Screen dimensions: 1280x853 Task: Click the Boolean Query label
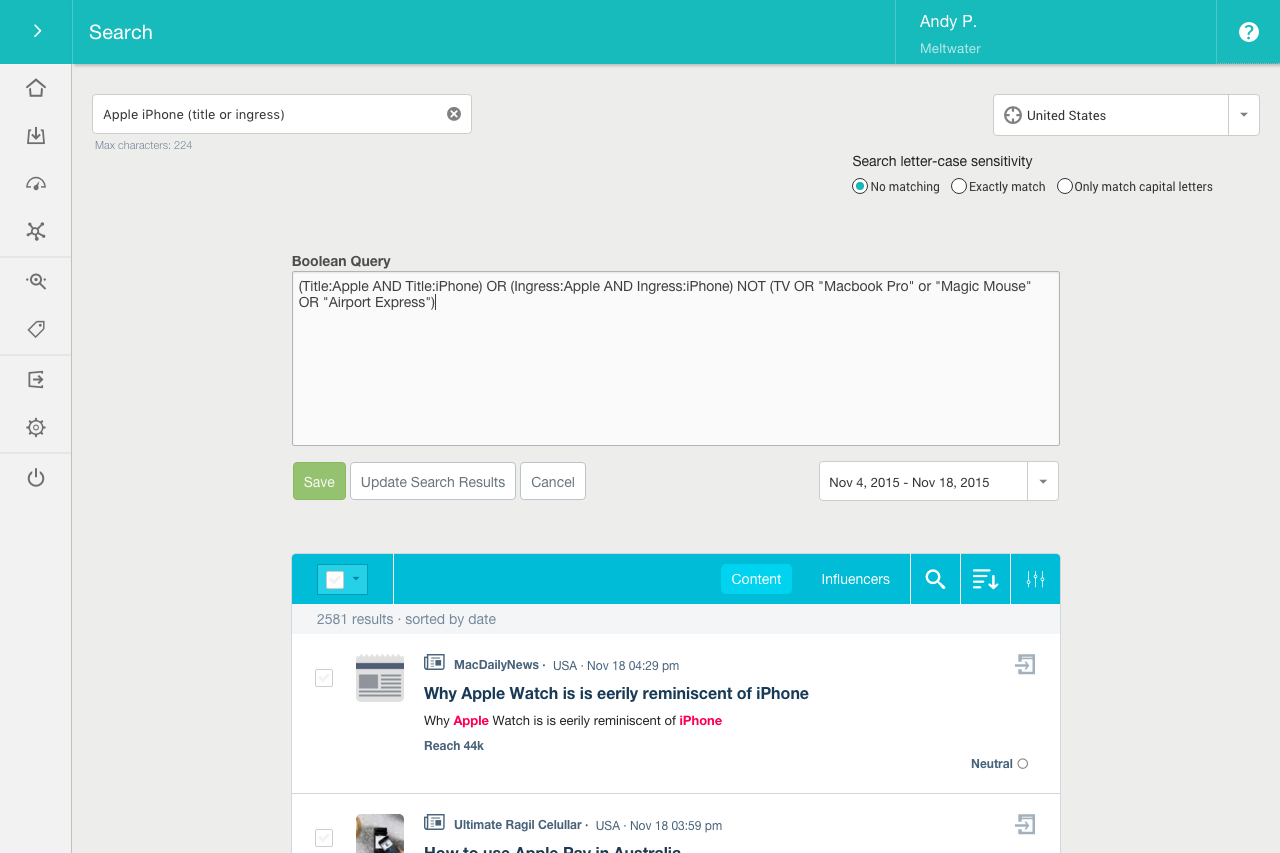click(341, 261)
